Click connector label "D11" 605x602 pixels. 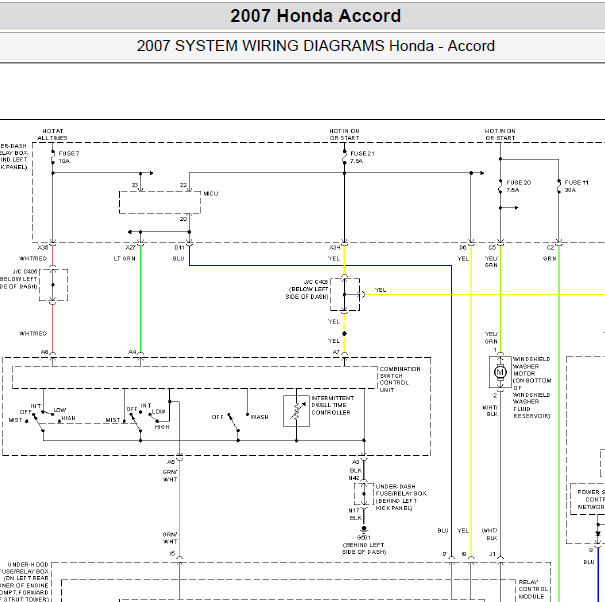point(179,247)
